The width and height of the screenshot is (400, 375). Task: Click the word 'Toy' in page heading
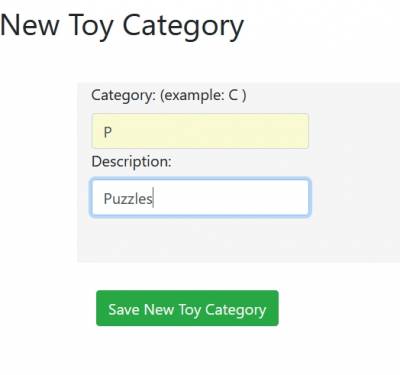tap(90, 27)
